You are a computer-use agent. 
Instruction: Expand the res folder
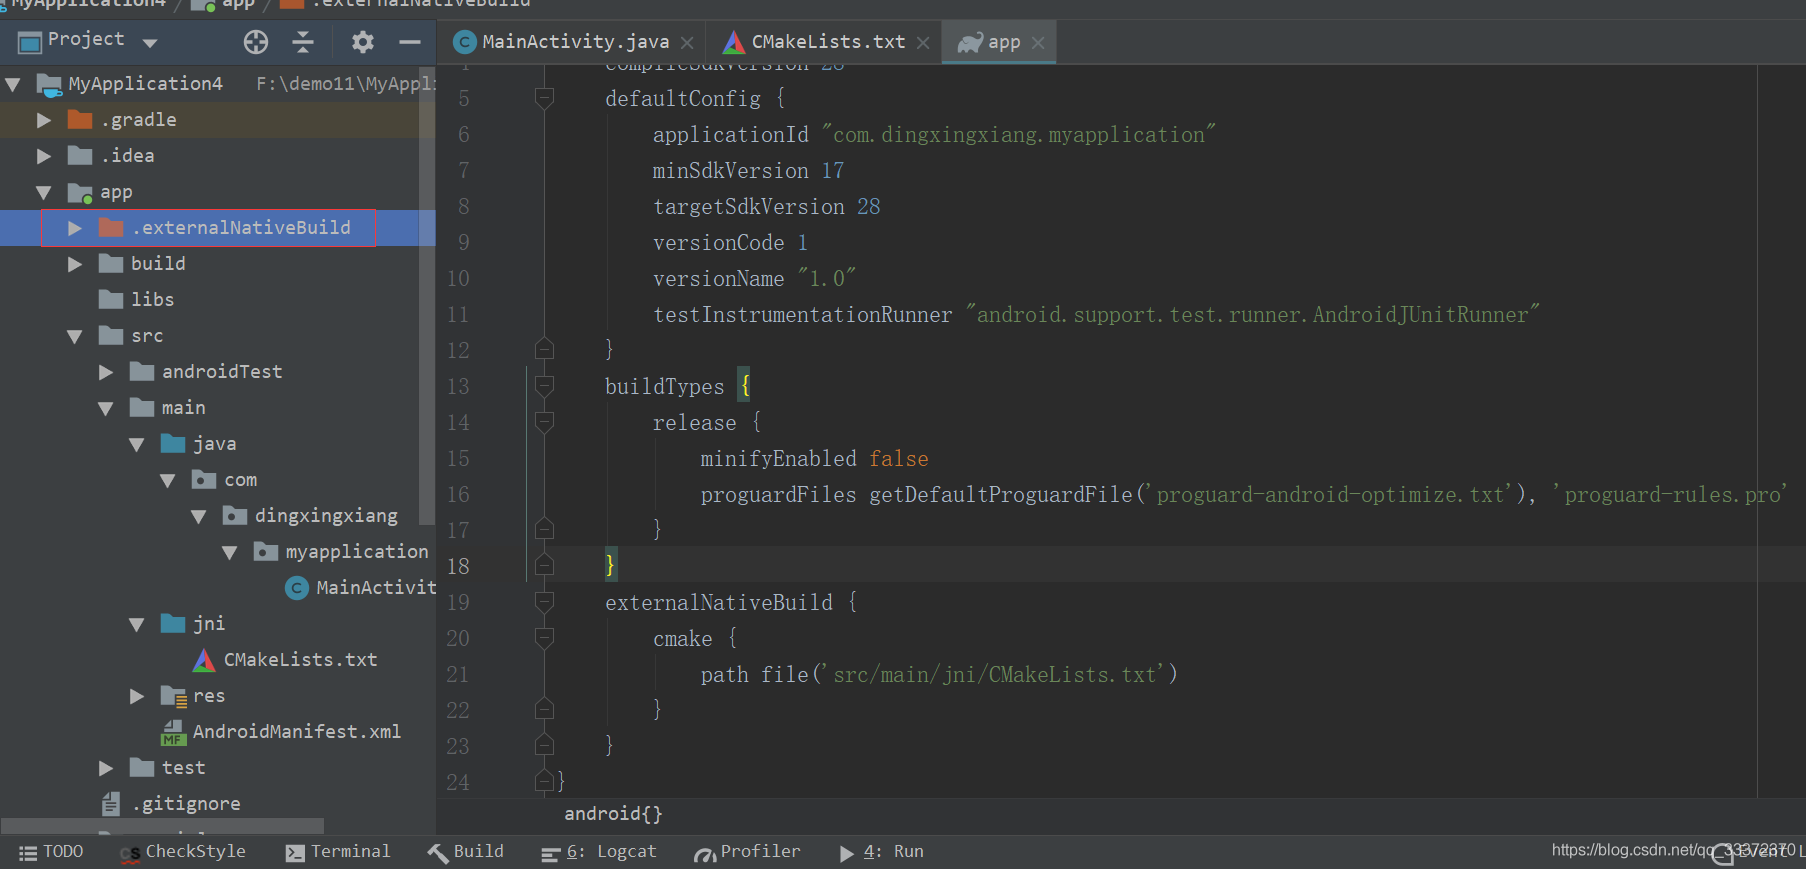(x=137, y=696)
